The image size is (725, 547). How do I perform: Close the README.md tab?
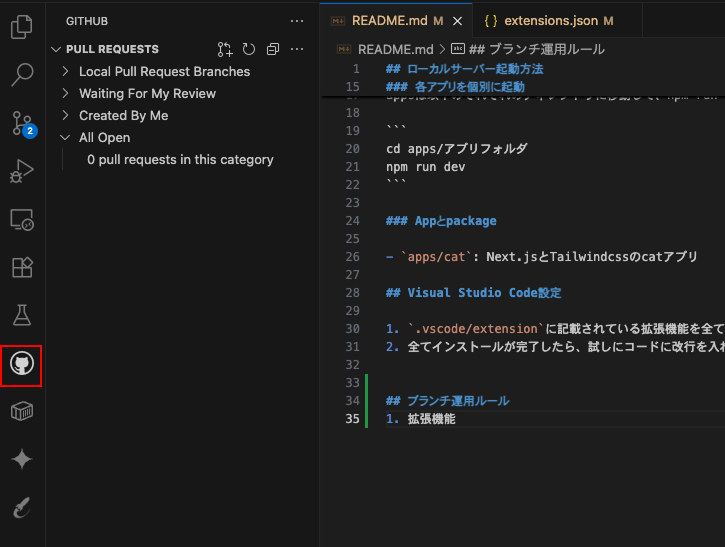[x=457, y=21]
